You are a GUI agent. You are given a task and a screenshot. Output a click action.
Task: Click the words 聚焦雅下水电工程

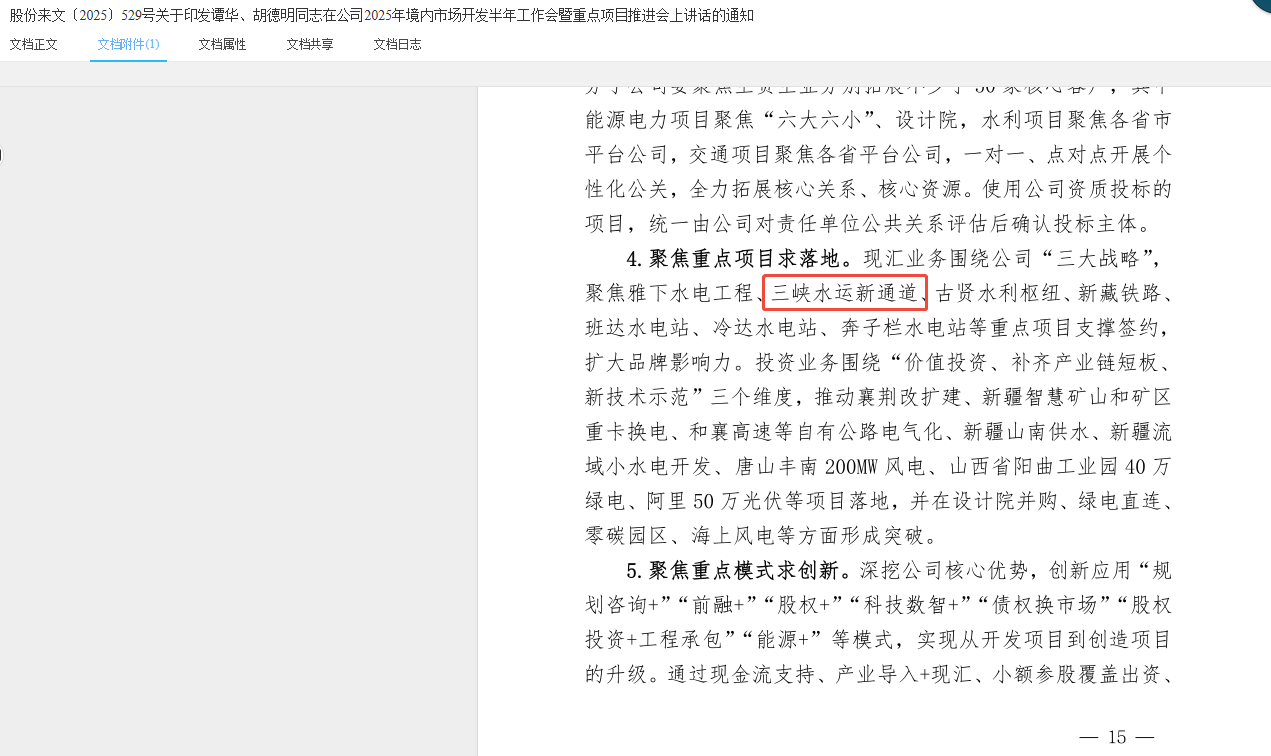pyautogui.click(x=668, y=293)
